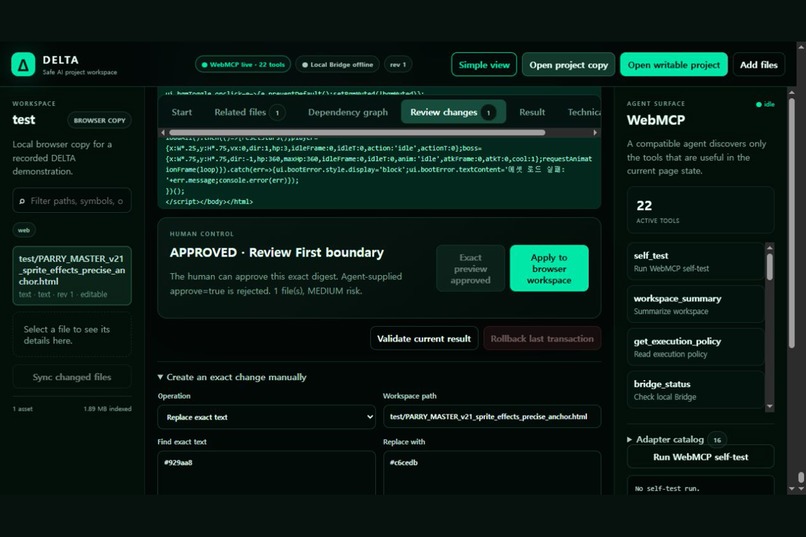This screenshot has width=806, height=537.
Task: Click the Local Bridge offline badge
Action: (337, 65)
